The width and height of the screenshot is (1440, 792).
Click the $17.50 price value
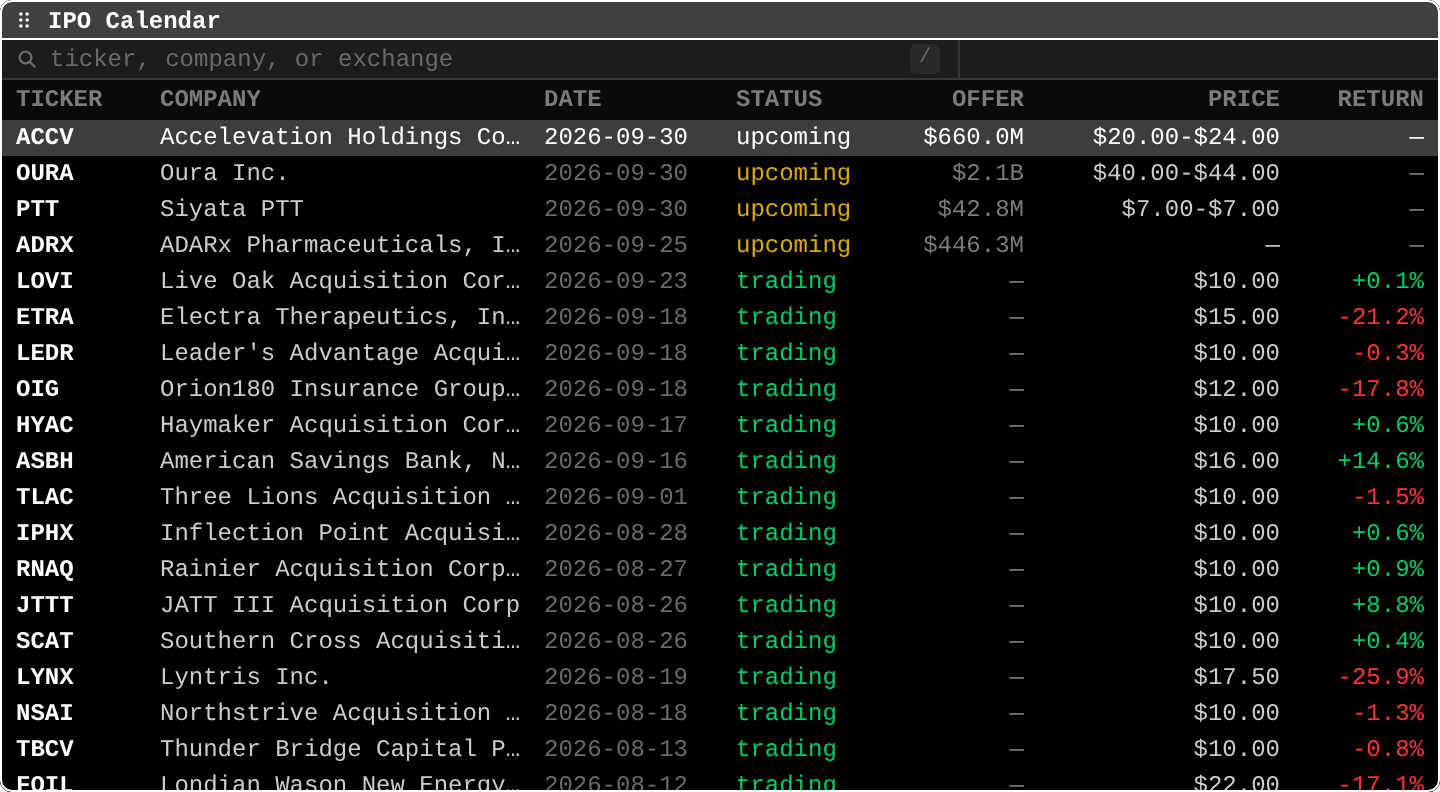[1237, 677]
